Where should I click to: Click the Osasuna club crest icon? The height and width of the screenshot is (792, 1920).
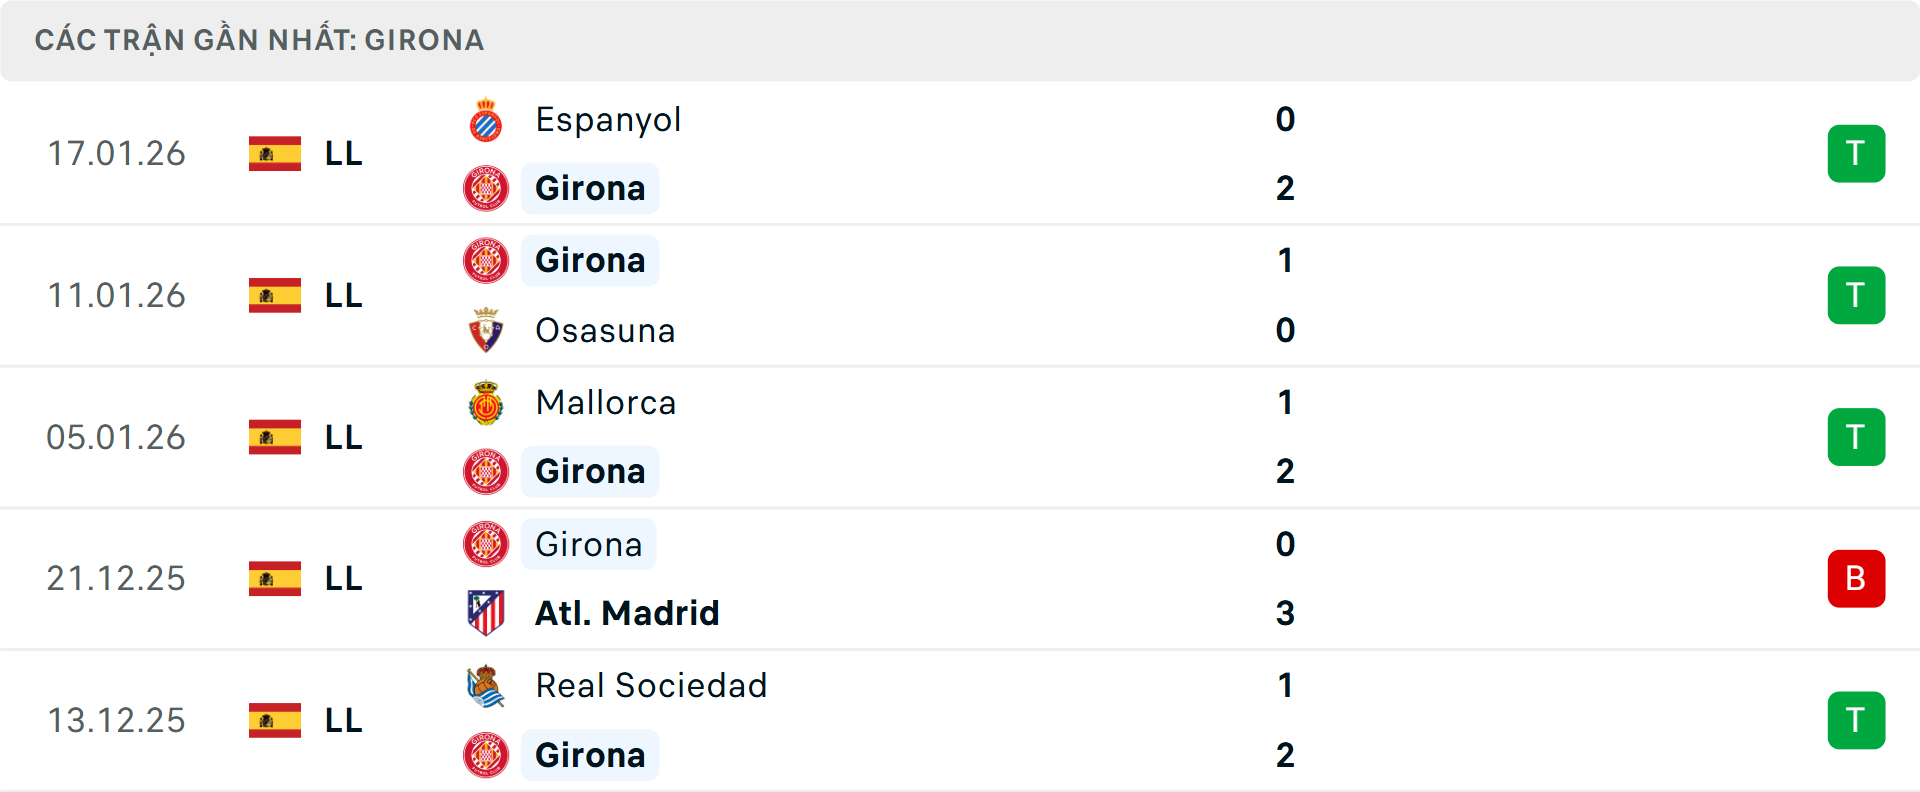tap(486, 331)
